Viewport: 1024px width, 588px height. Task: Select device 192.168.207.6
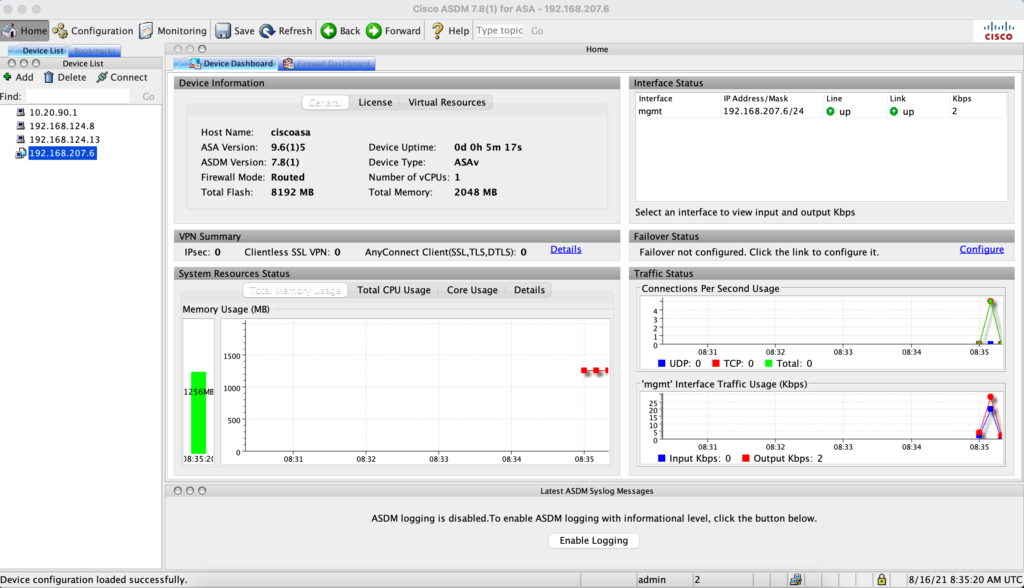[x=62, y=153]
